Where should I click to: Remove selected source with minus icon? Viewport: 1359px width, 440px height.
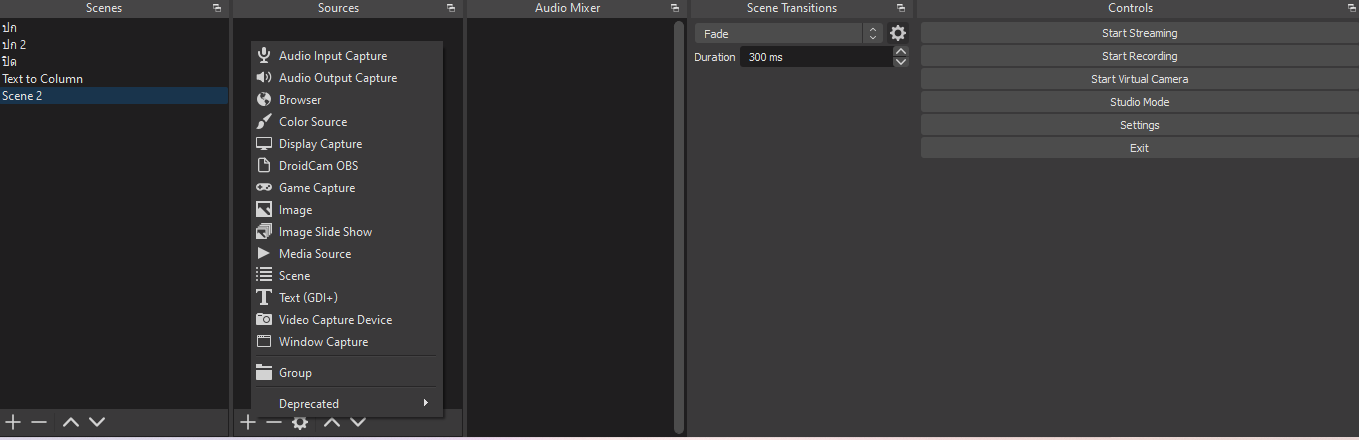273,422
